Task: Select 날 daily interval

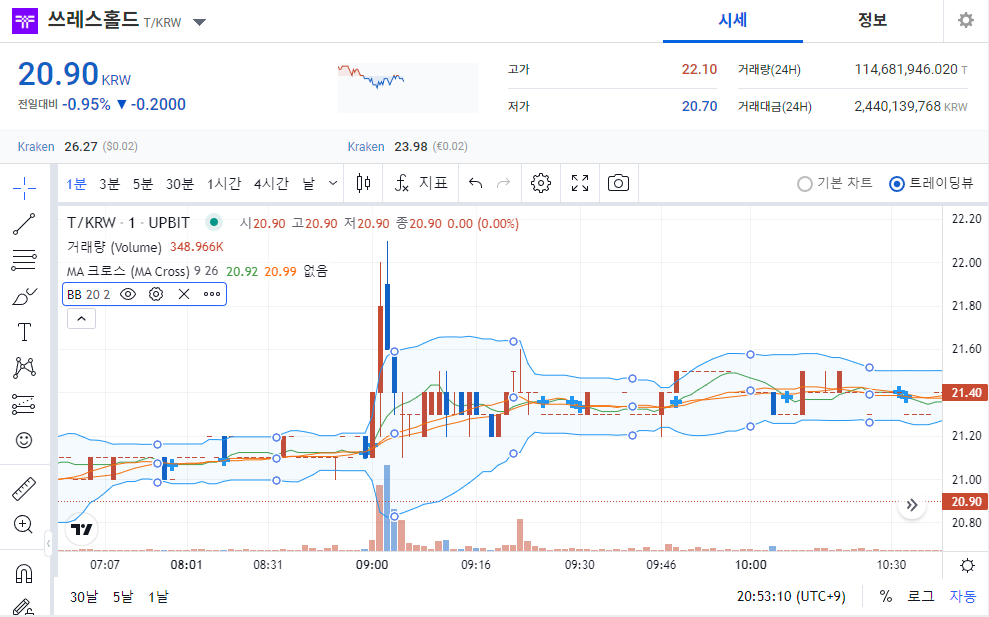Action: (308, 184)
